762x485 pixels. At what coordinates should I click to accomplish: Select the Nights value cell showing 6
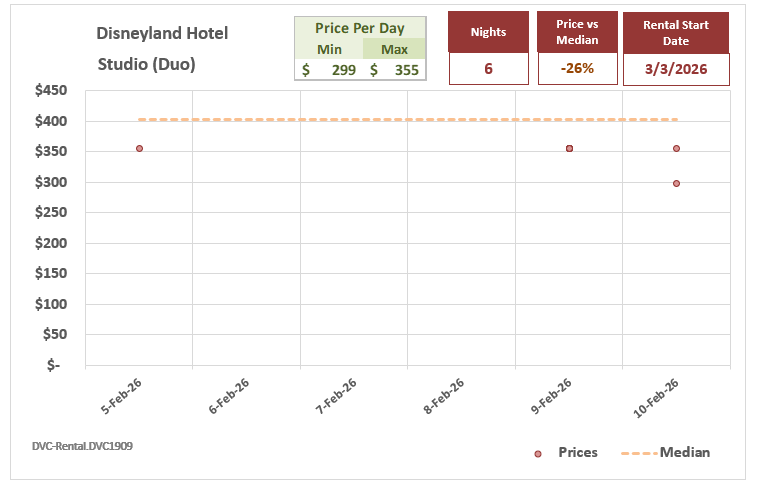click(x=489, y=69)
